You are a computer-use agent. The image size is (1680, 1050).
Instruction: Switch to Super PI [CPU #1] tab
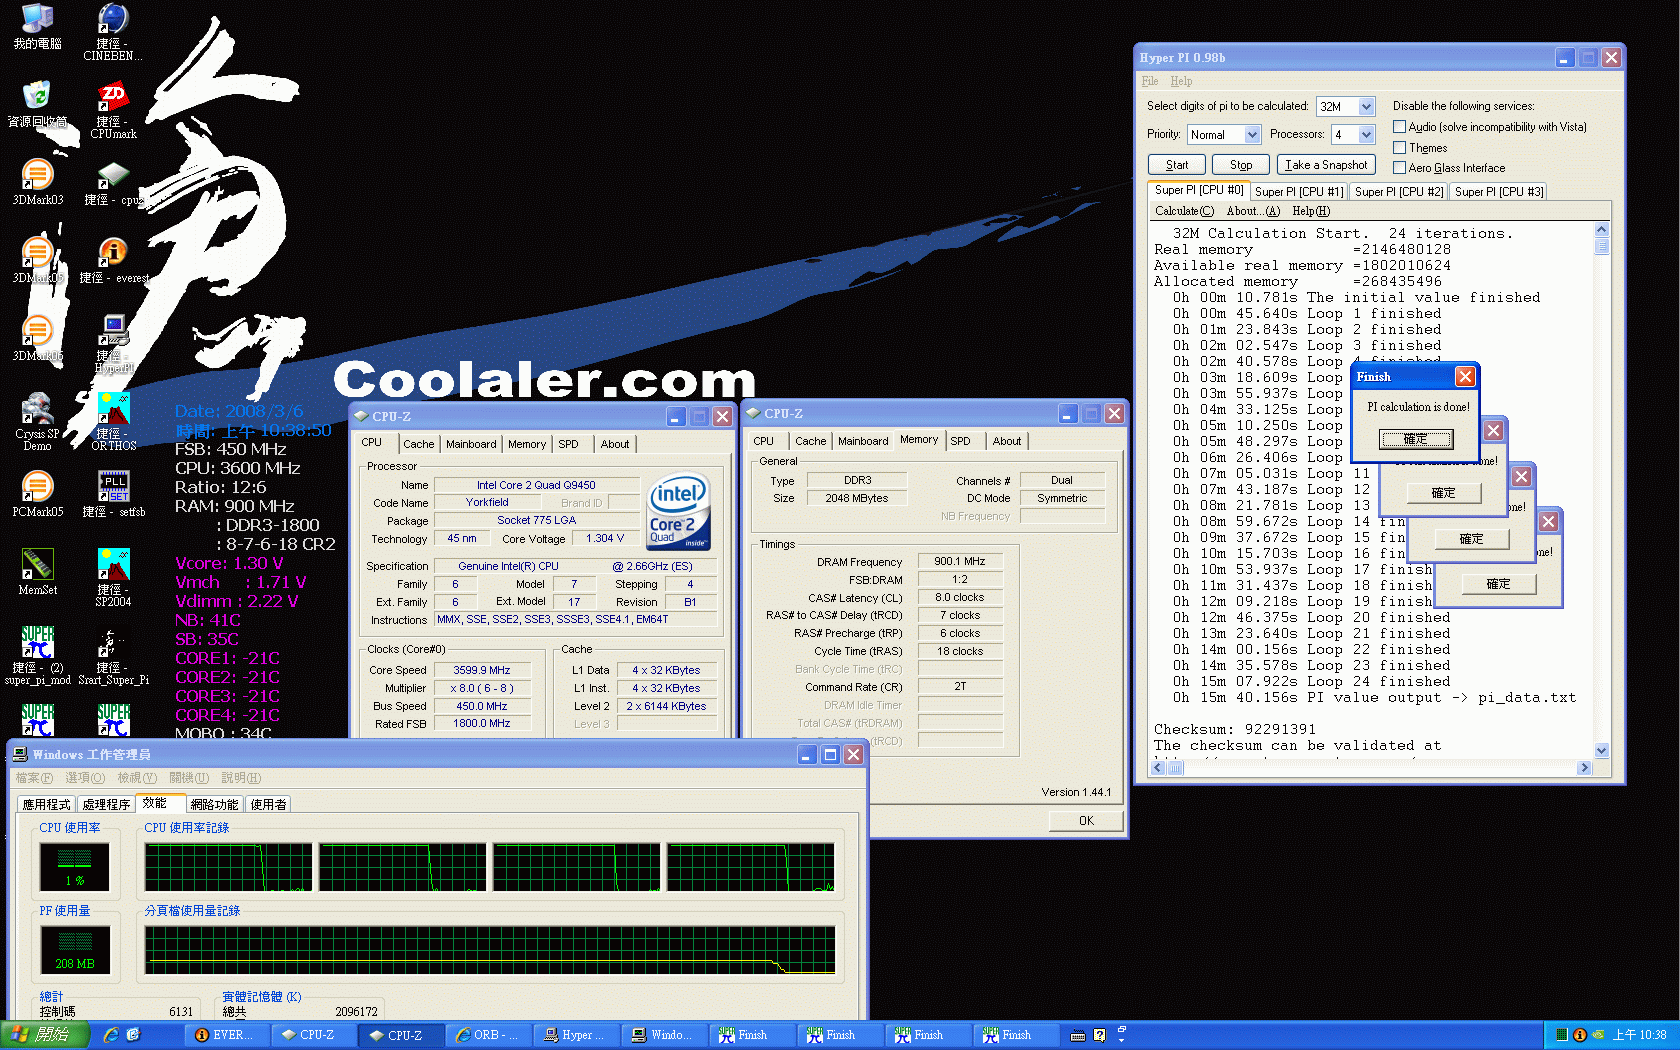(1298, 192)
